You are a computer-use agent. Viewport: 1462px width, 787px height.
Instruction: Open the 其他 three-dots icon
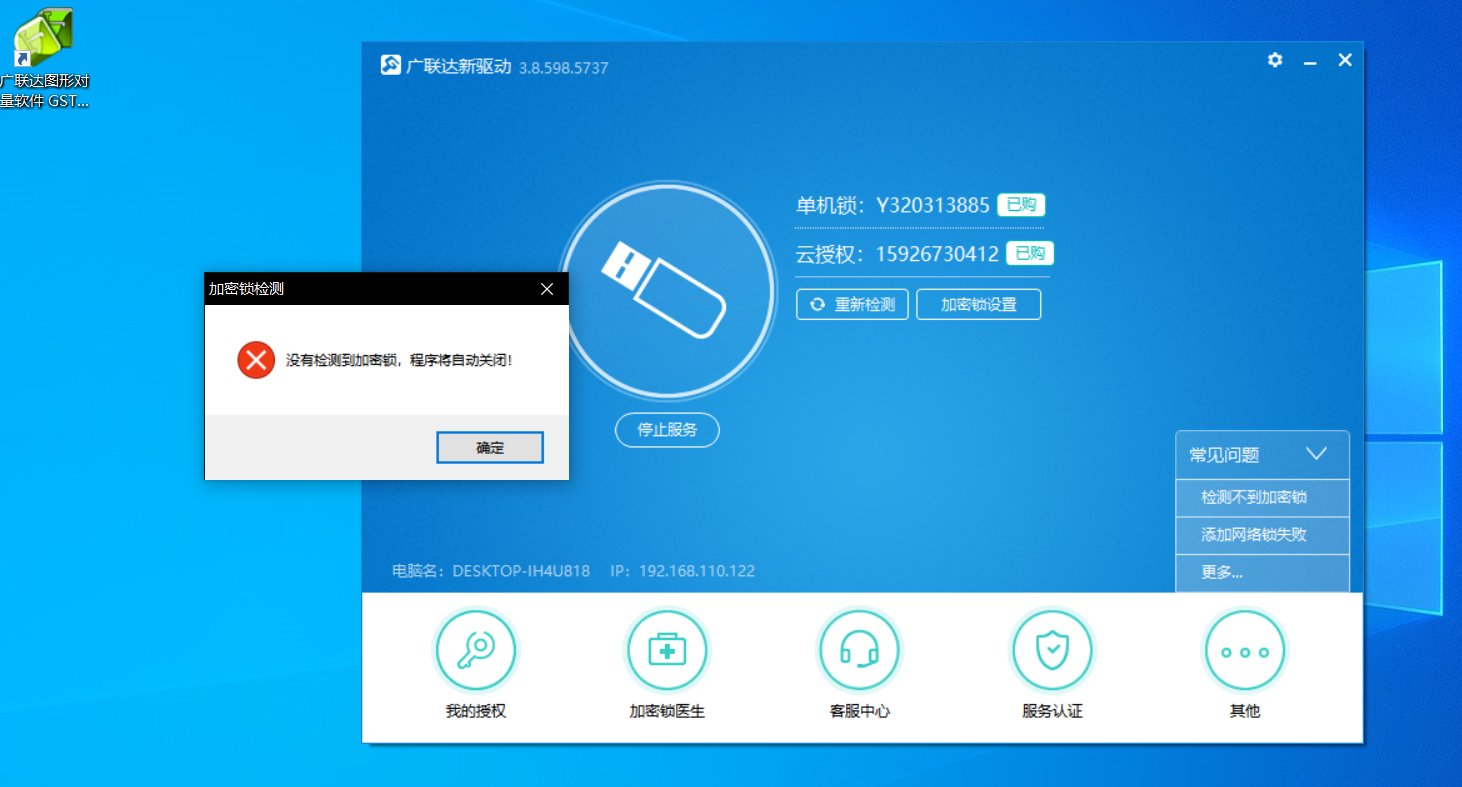pyautogui.click(x=1245, y=651)
